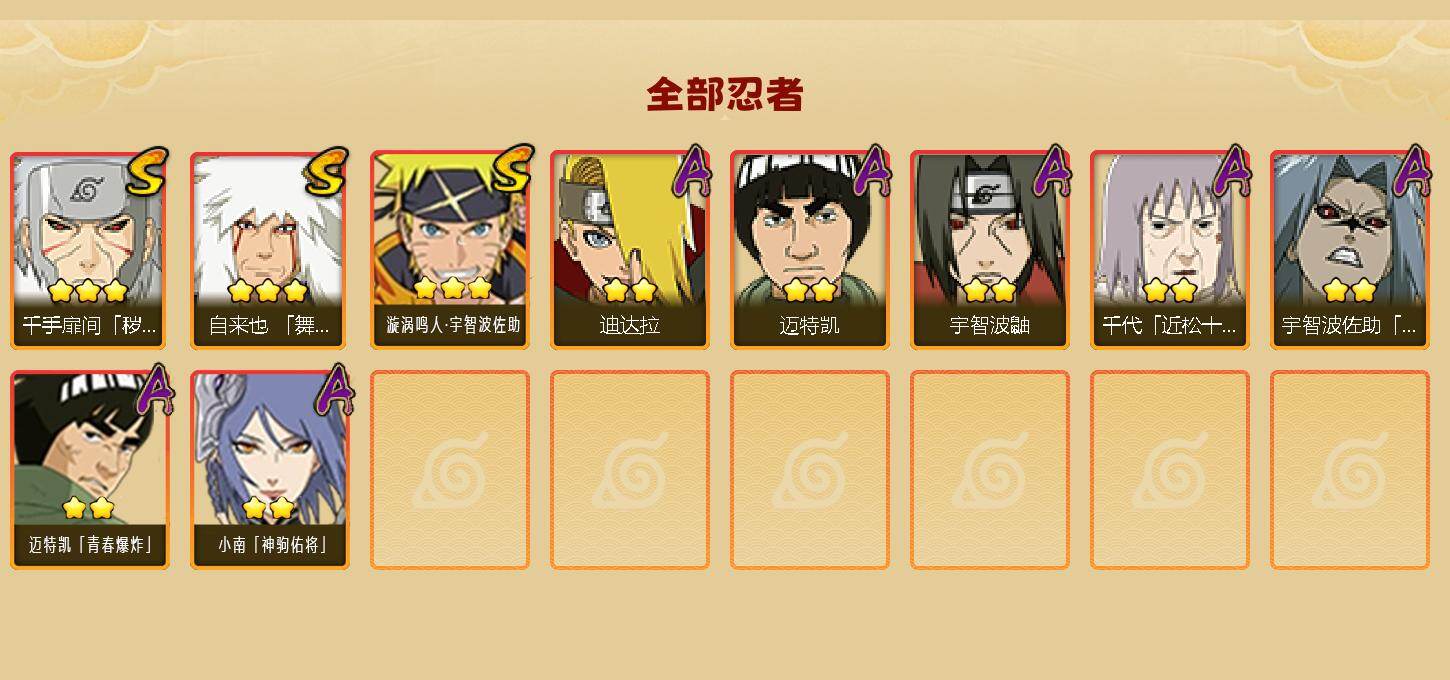Click the first empty ninja slot after 小南
Viewport: 1450px width, 680px height.
449,470
